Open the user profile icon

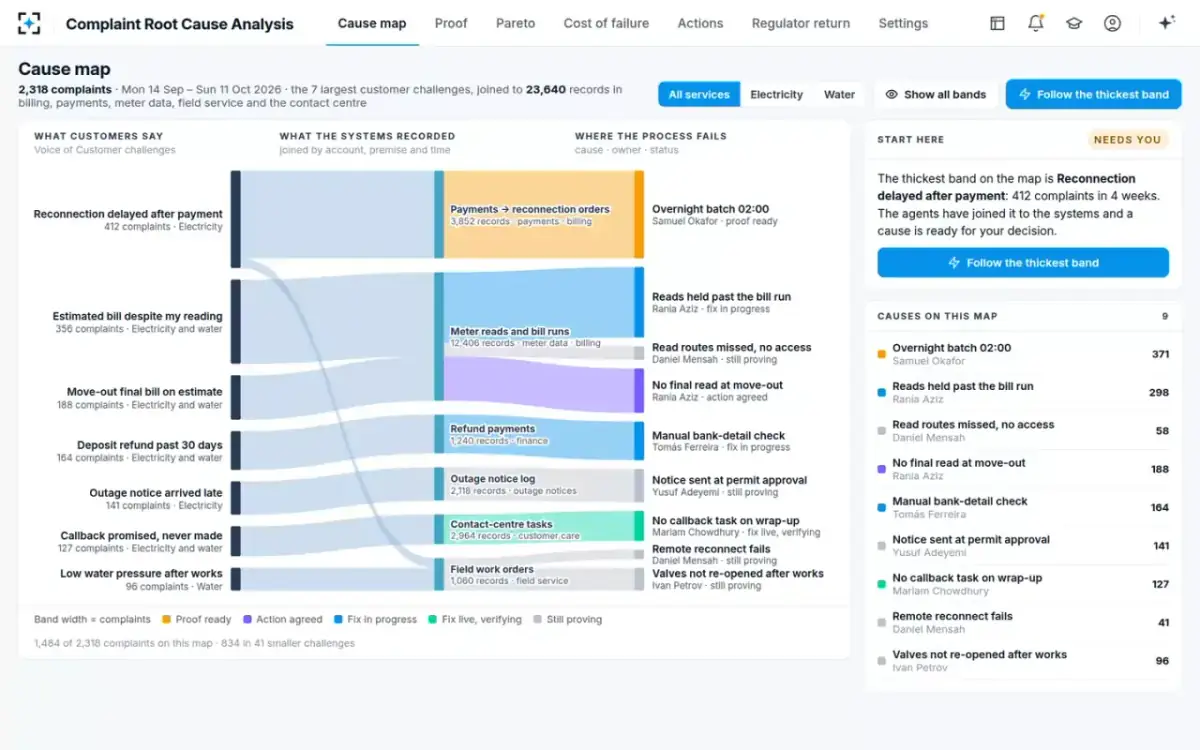click(x=1112, y=23)
